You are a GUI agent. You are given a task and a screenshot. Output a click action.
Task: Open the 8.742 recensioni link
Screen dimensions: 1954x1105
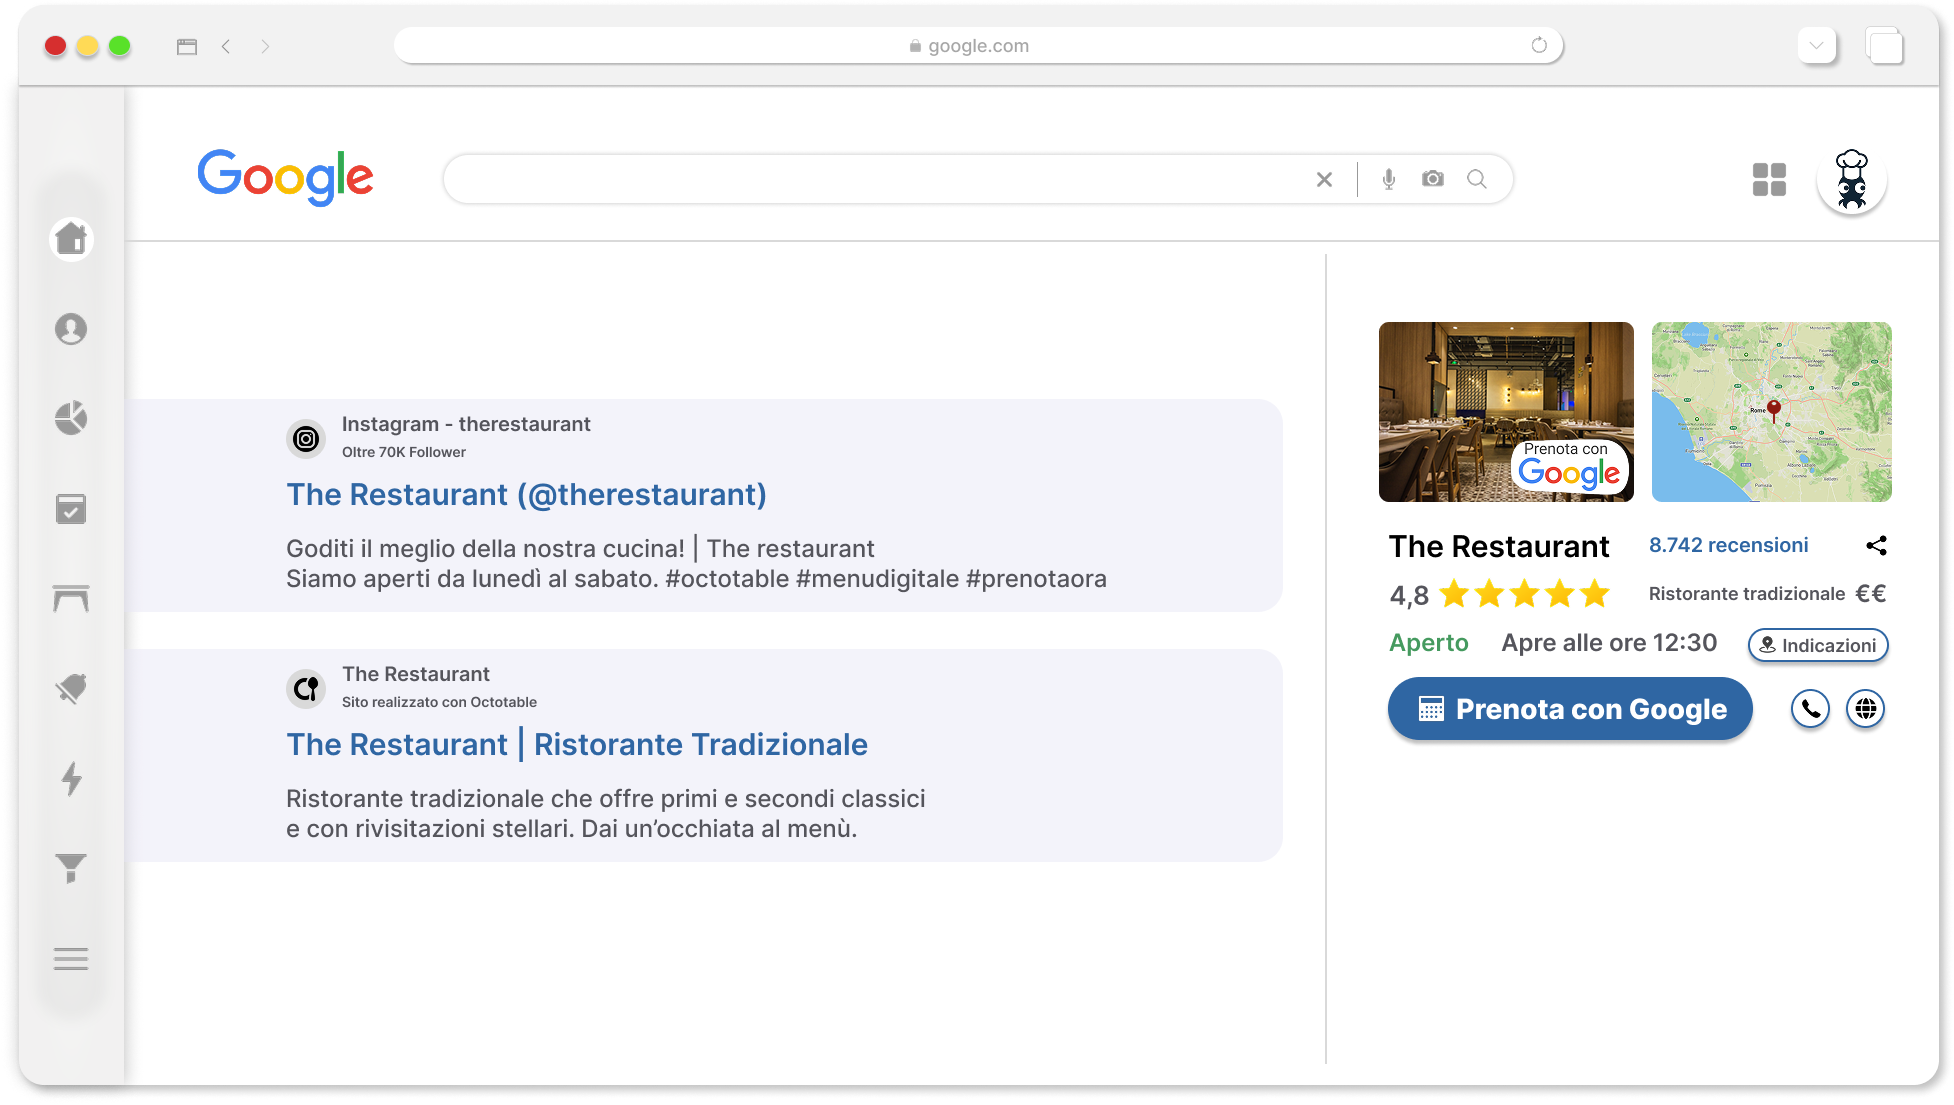pyautogui.click(x=1729, y=545)
